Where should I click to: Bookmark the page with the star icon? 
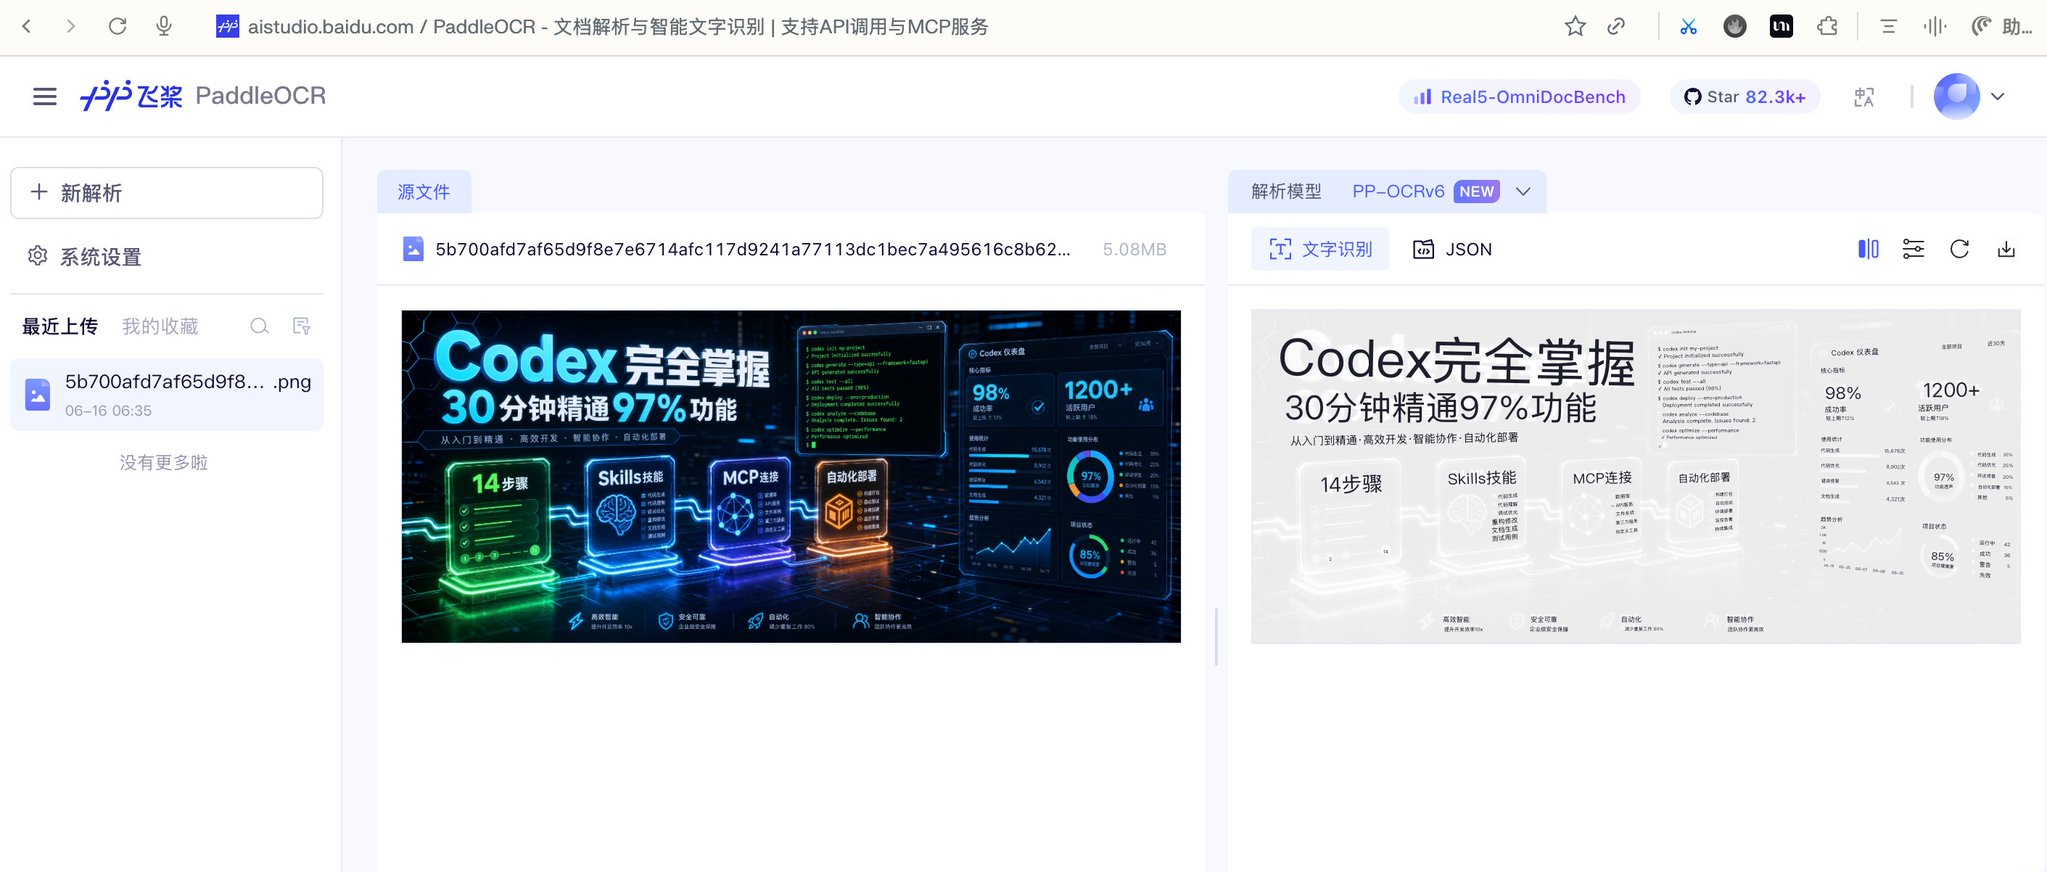tap(1575, 26)
